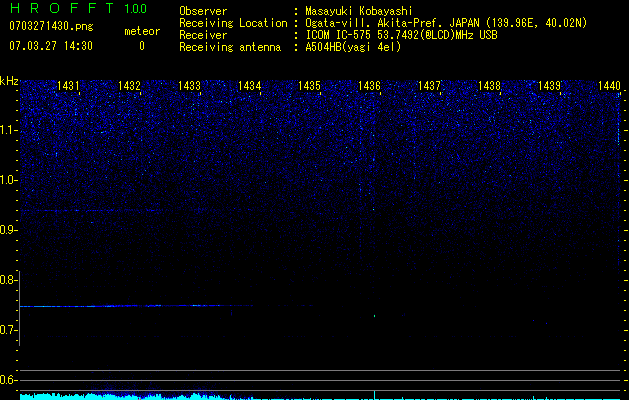This screenshot has width=629, height=400.
Task: Click the meteor count value 0
Action: tap(142, 46)
